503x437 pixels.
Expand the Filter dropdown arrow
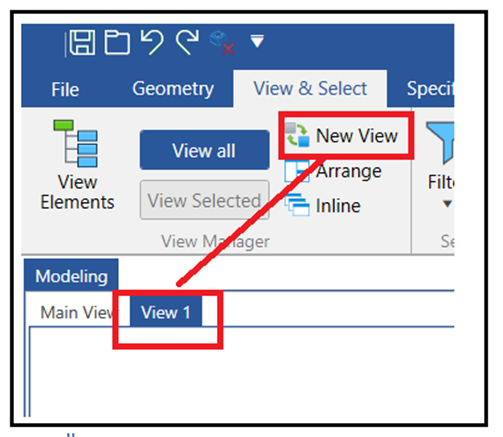447,203
